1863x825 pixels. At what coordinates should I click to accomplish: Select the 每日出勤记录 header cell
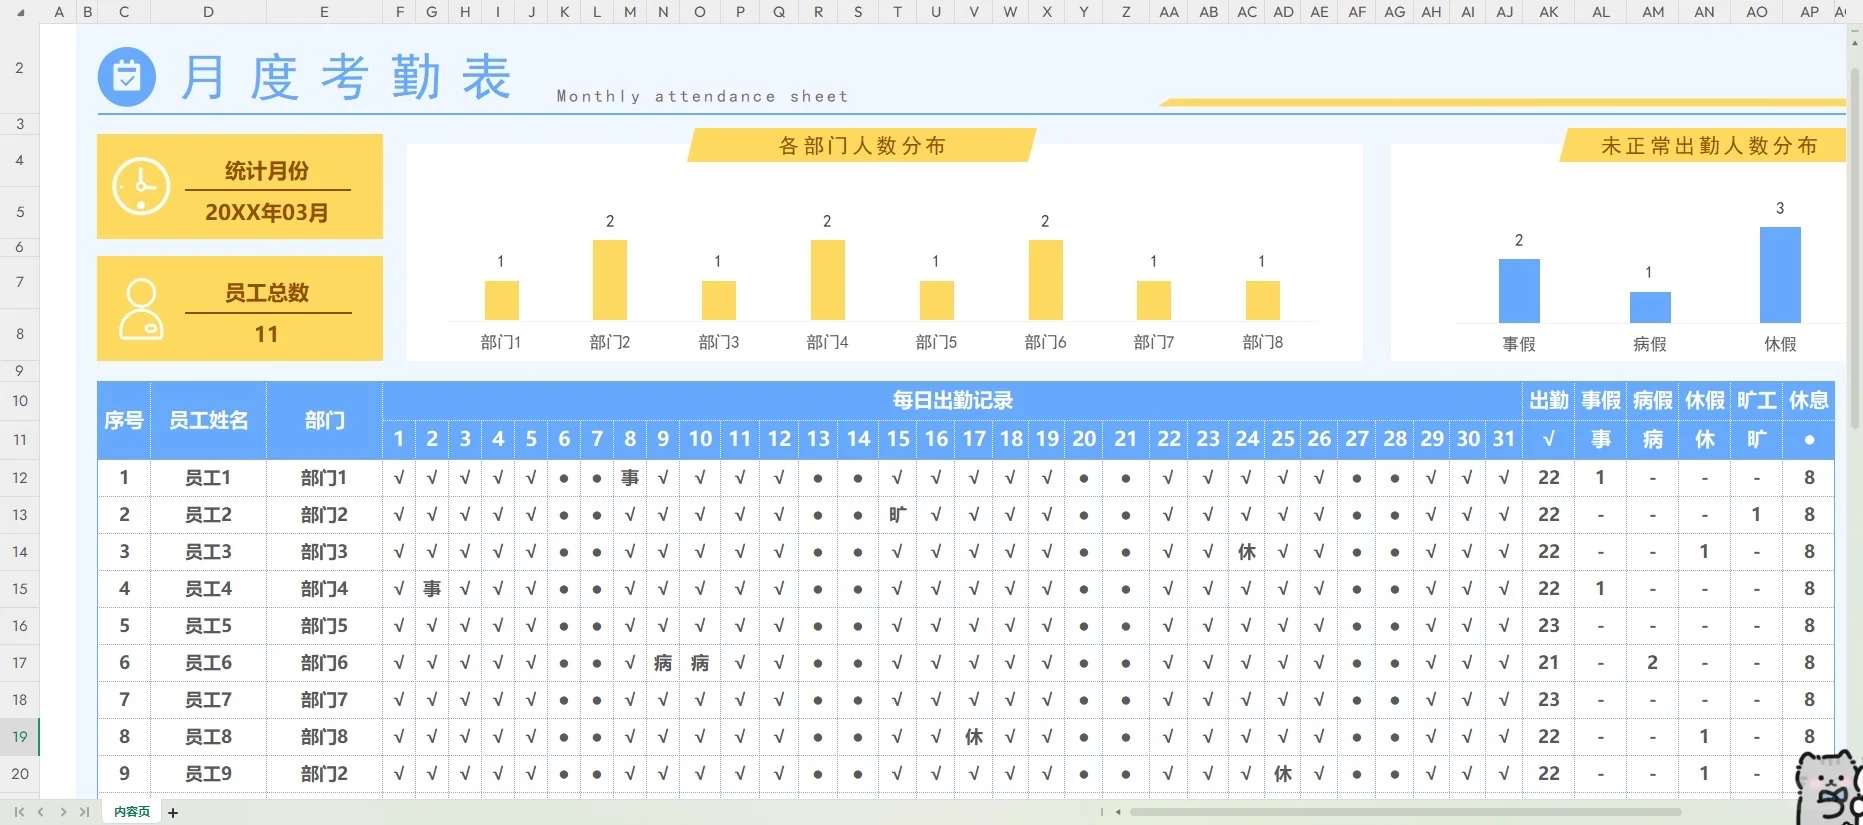pos(952,401)
